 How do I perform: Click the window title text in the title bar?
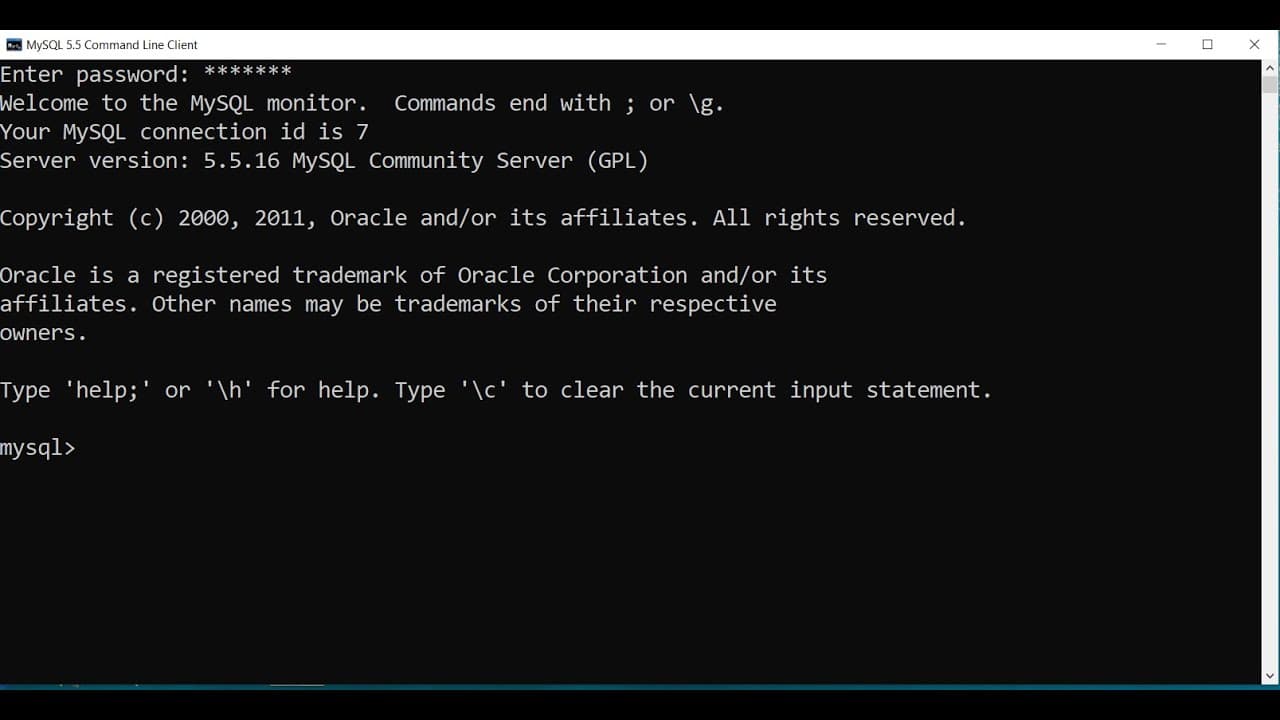click(112, 45)
